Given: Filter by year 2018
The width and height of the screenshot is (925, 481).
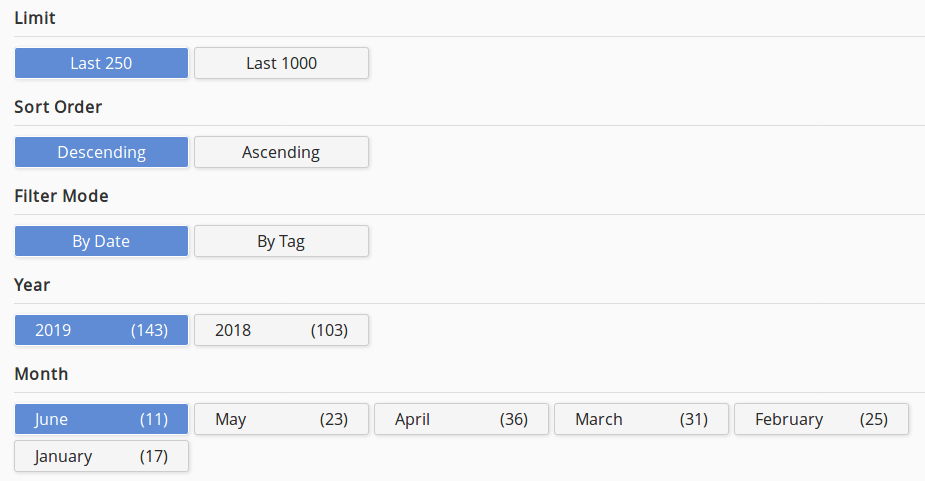Looking at the screenshot, I should click(x=281, y=330).
